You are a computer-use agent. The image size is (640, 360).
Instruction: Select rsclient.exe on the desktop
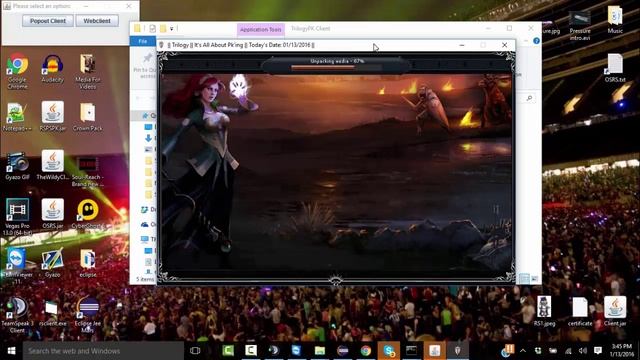(53, 313)
